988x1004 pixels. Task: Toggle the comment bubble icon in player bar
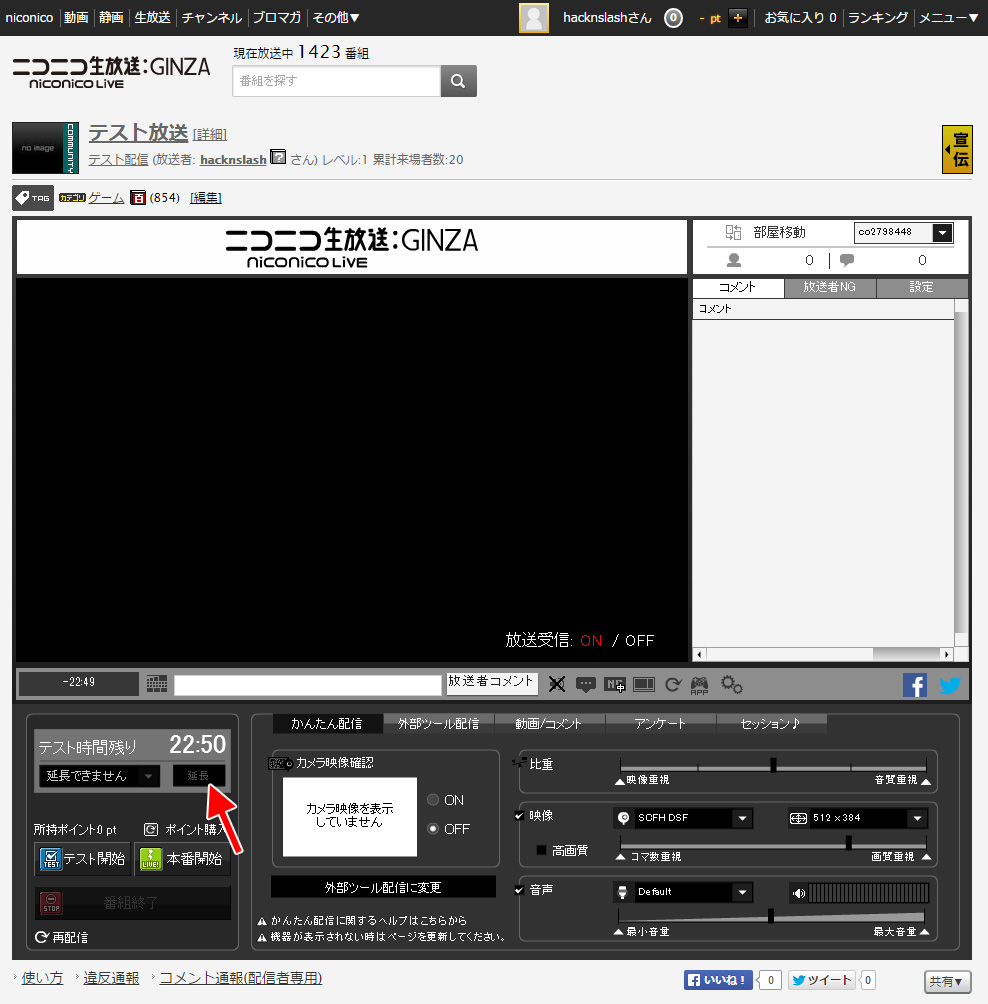[x=585, y=684]
